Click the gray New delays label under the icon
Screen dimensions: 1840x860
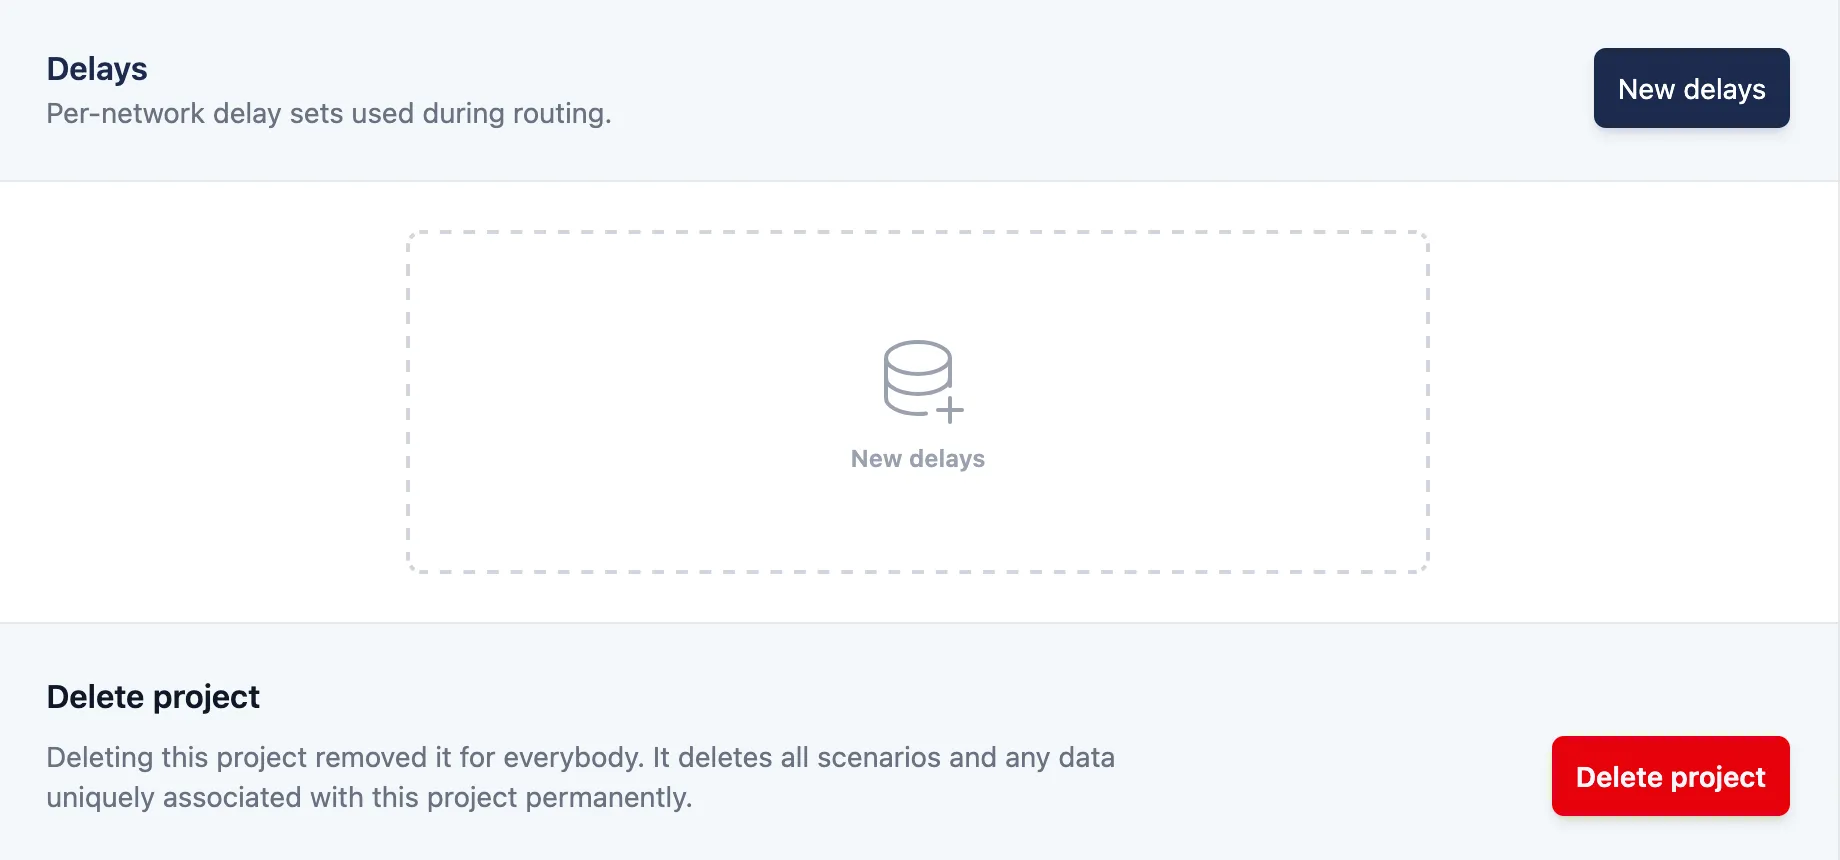(x=918, y=459)
